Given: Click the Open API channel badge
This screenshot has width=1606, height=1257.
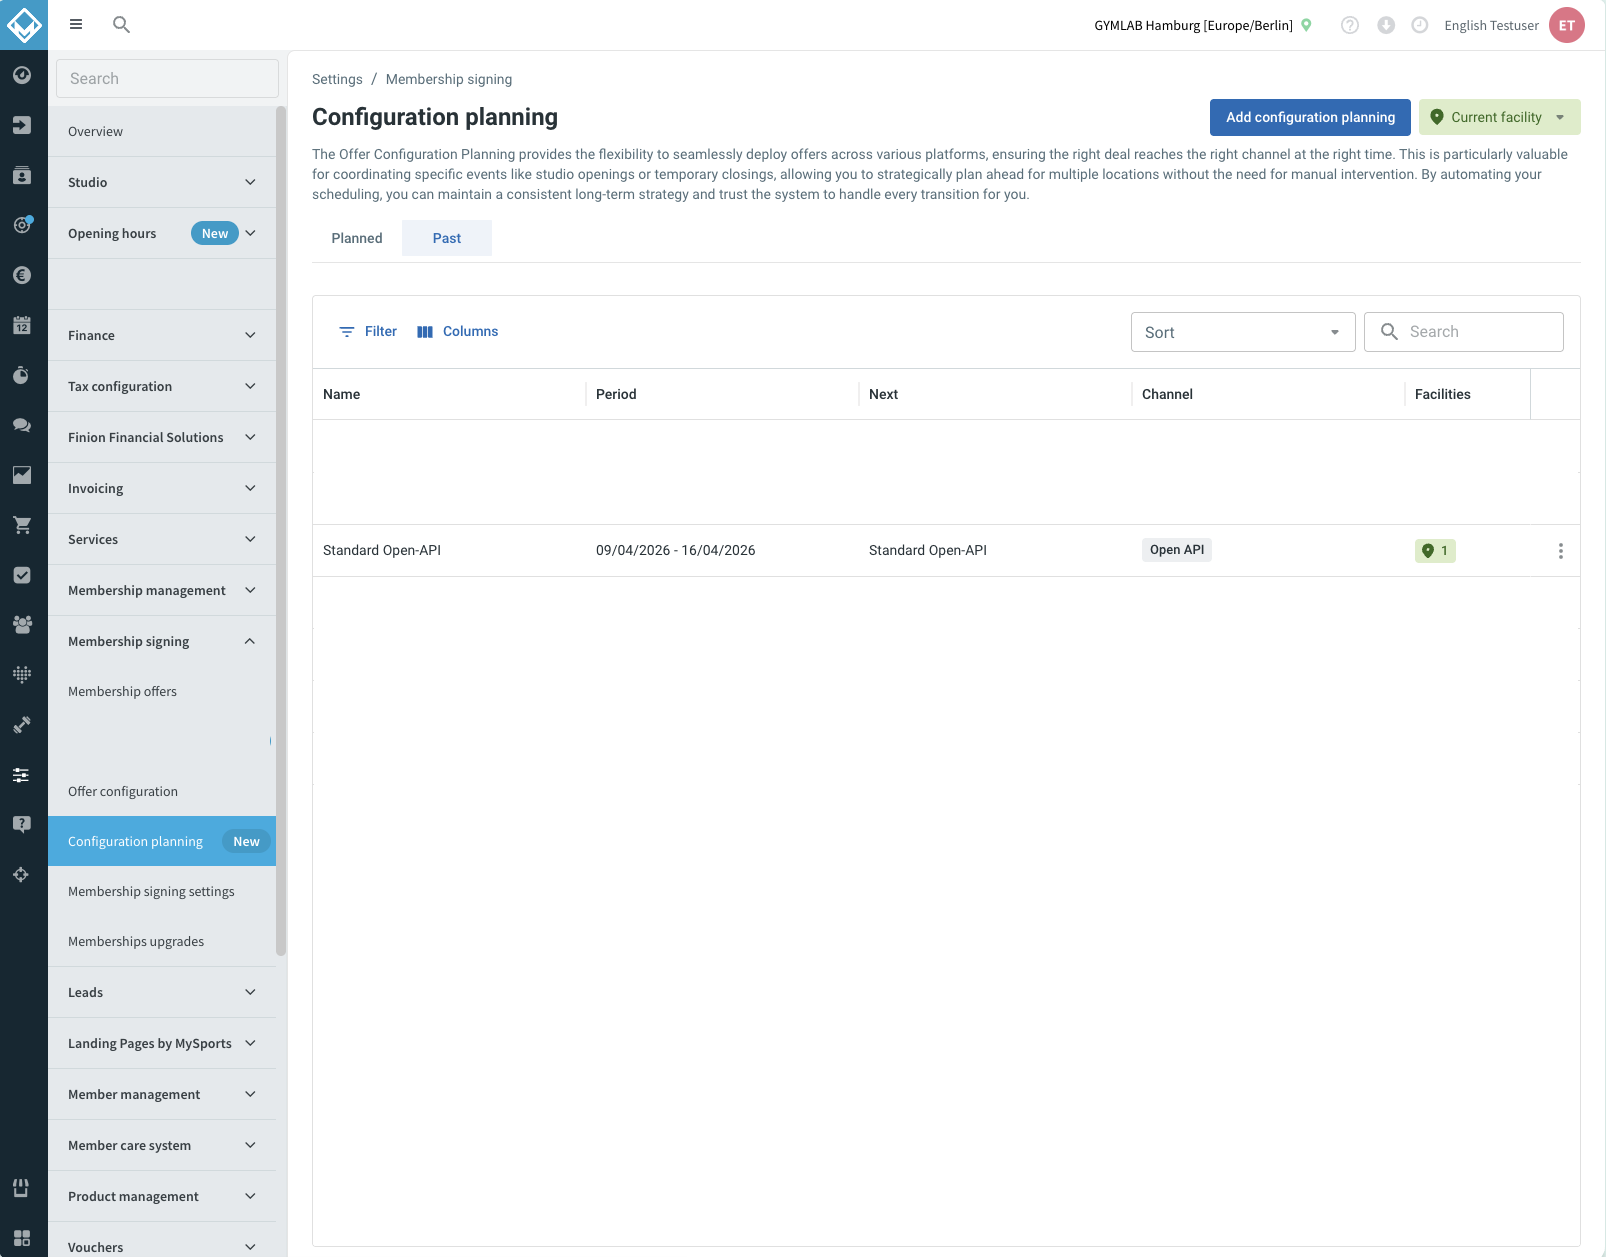Looking at the screenshot, I should [1177, 550].
